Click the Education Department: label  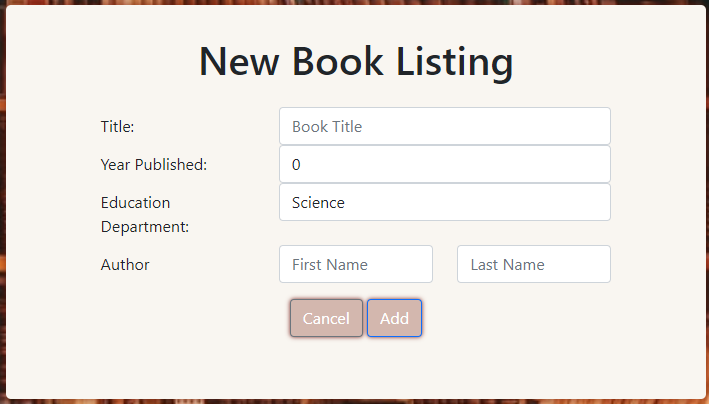click(145, 214)
